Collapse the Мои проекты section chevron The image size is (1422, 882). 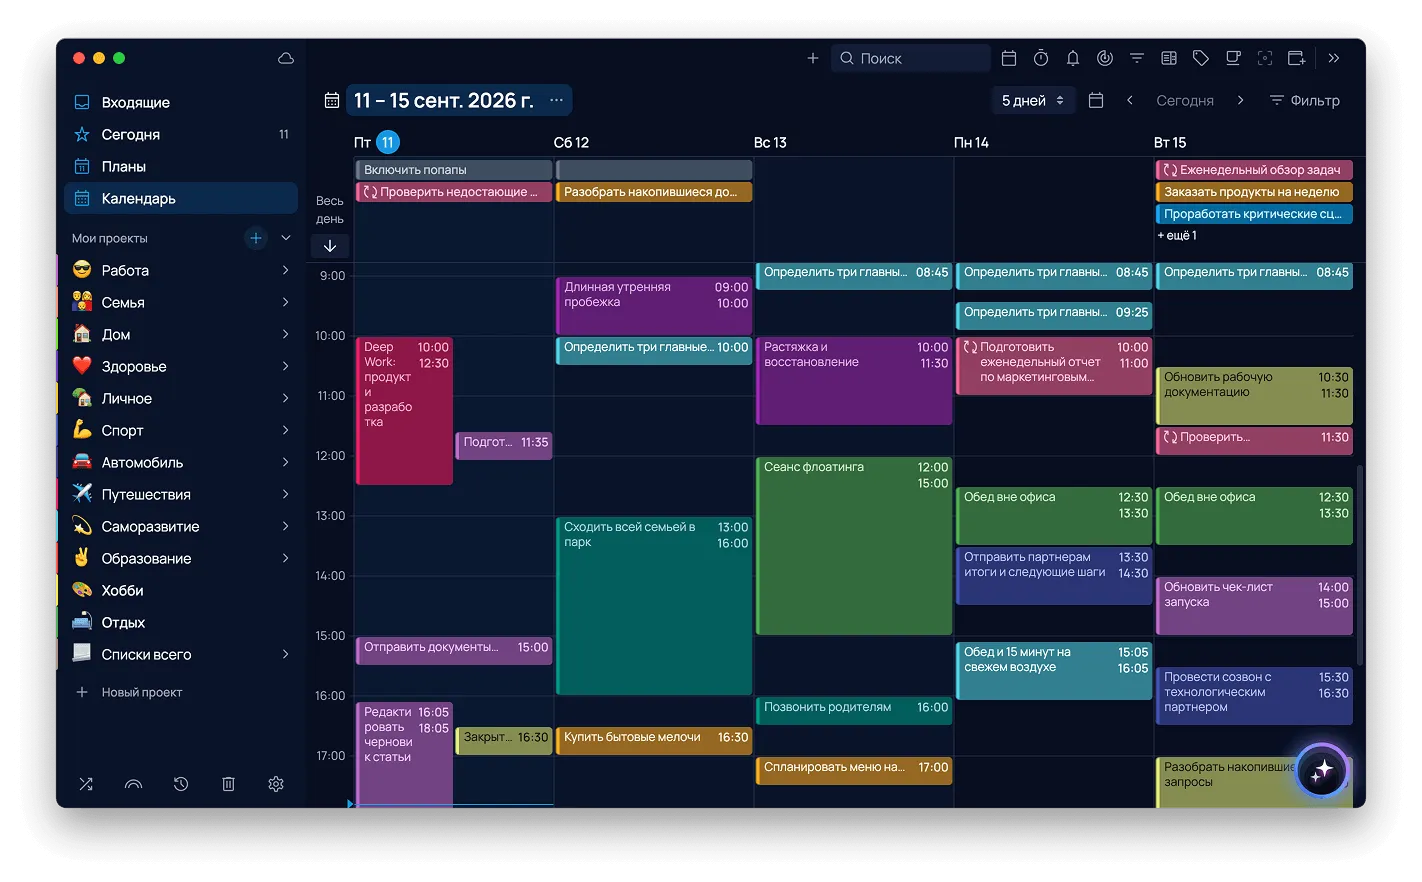286,238
